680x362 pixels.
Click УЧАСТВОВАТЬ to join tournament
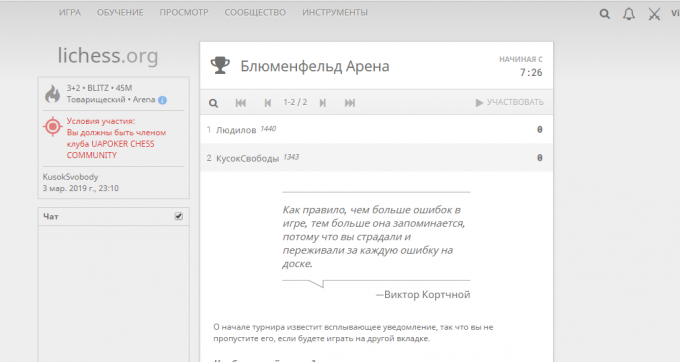coord(510,102)
